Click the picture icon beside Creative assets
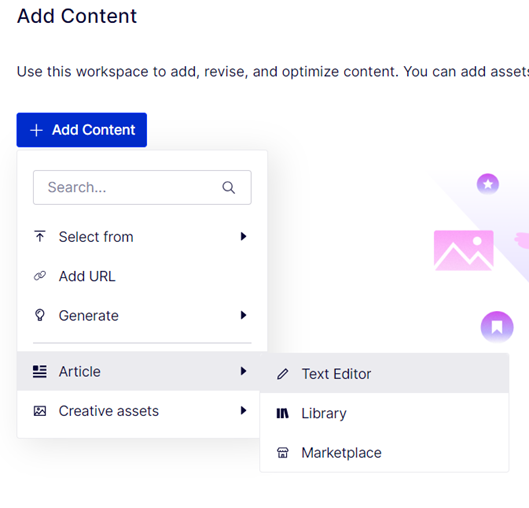Image resolution: width=529 pixels, height=508 pixels. (40, 411)
